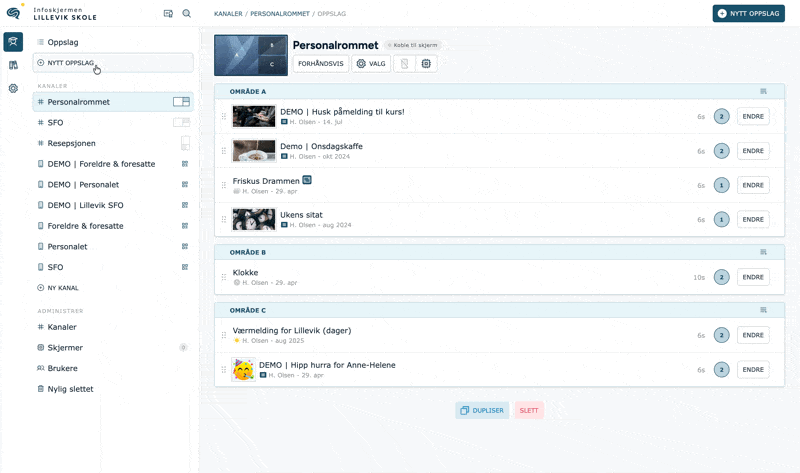
Task: Click the crossed-out device icon by VALG
Action: click(404, 64)
